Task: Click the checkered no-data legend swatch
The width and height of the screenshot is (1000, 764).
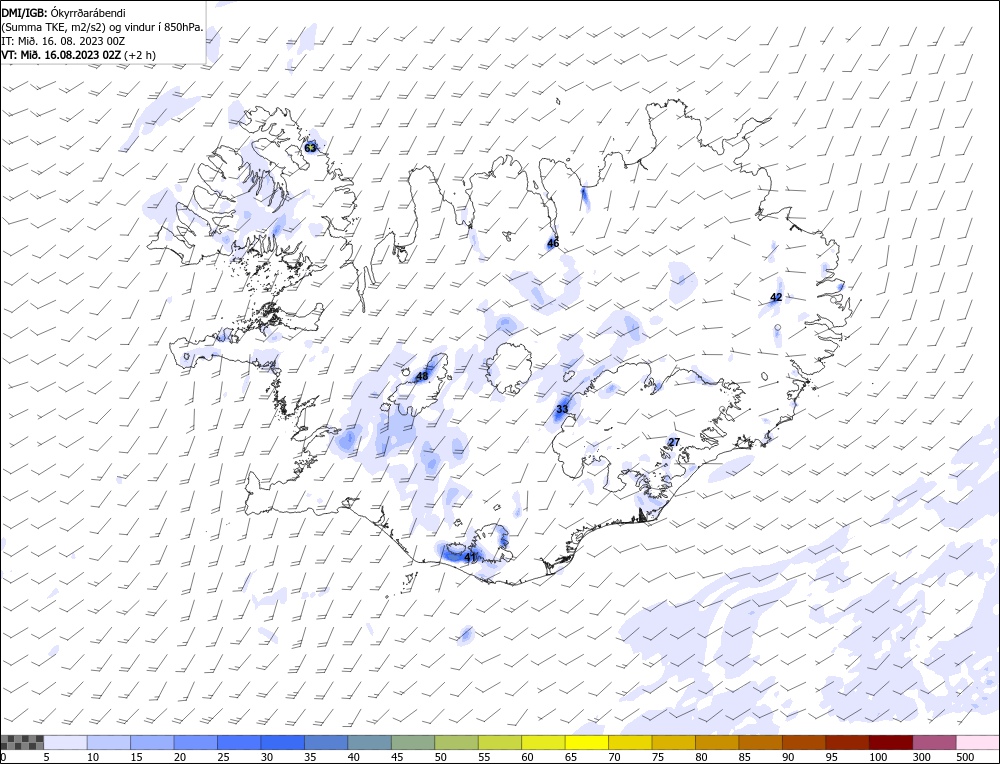Action: [x=22, y=742]
